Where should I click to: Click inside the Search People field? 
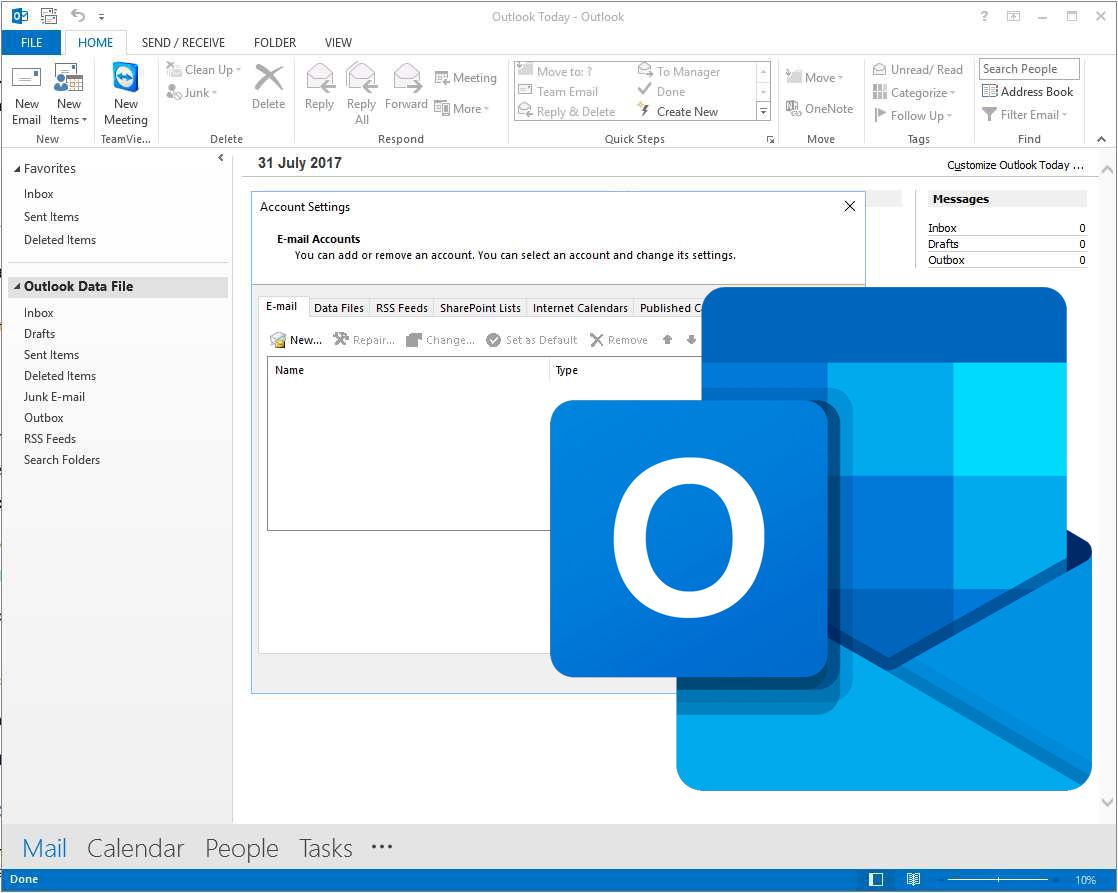click(1028, 68)
